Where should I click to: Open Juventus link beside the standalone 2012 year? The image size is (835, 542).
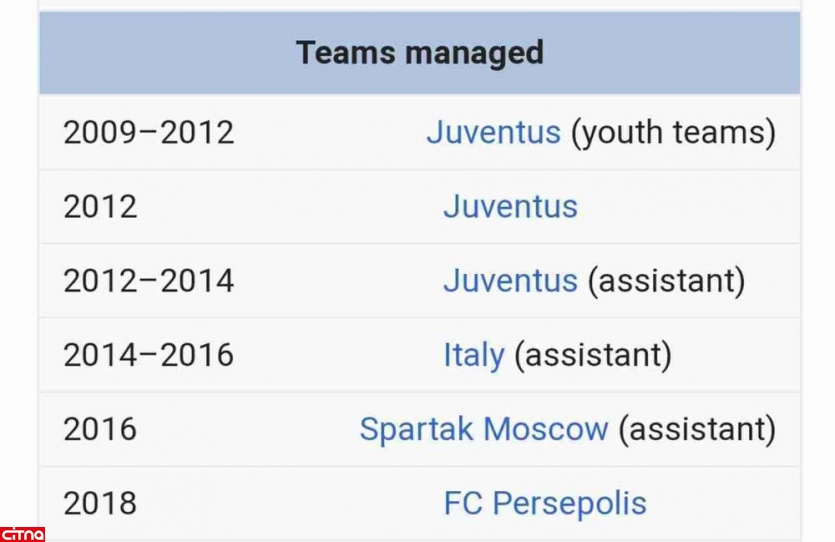pos(510,206)
